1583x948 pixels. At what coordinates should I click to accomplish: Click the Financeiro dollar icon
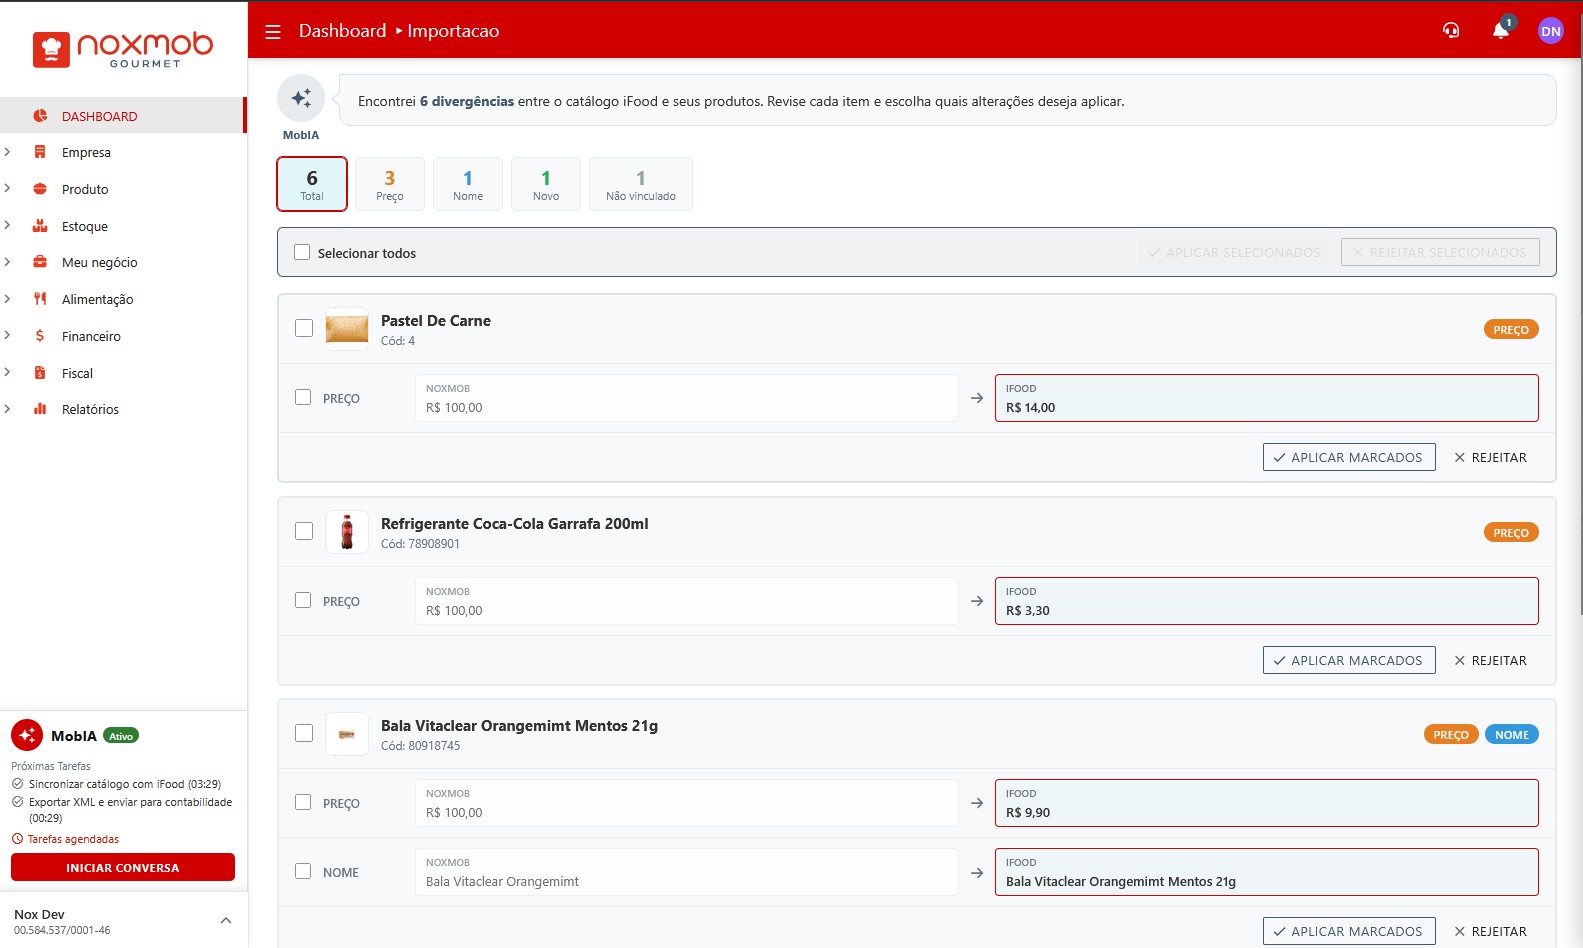40,336
